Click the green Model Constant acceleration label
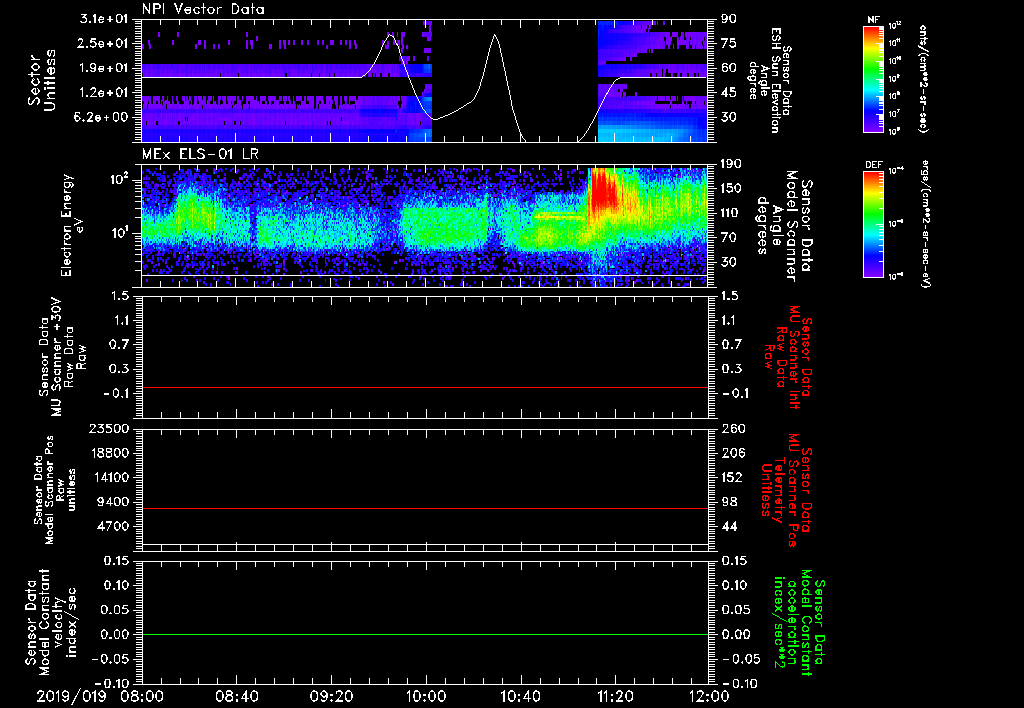Viewport: 1024px width, 708px height. click(798, 624)
